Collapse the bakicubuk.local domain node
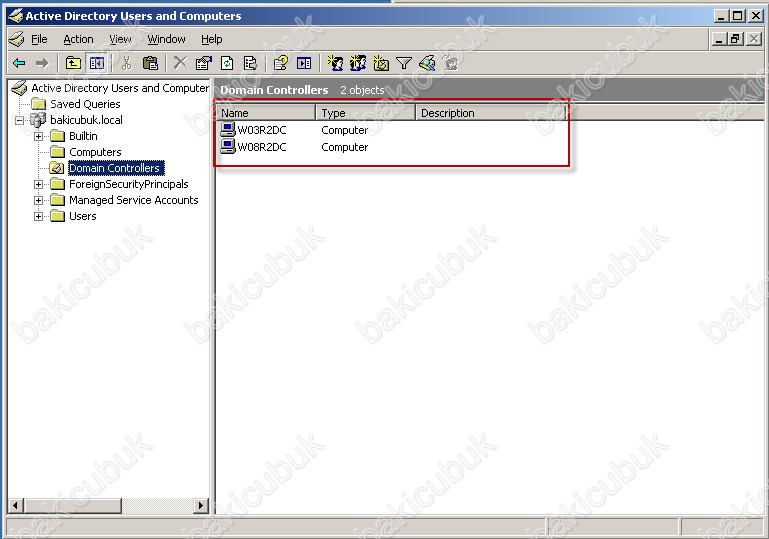Image resolution: width=769 pixels, height=539 pixels. click(20, 120)
